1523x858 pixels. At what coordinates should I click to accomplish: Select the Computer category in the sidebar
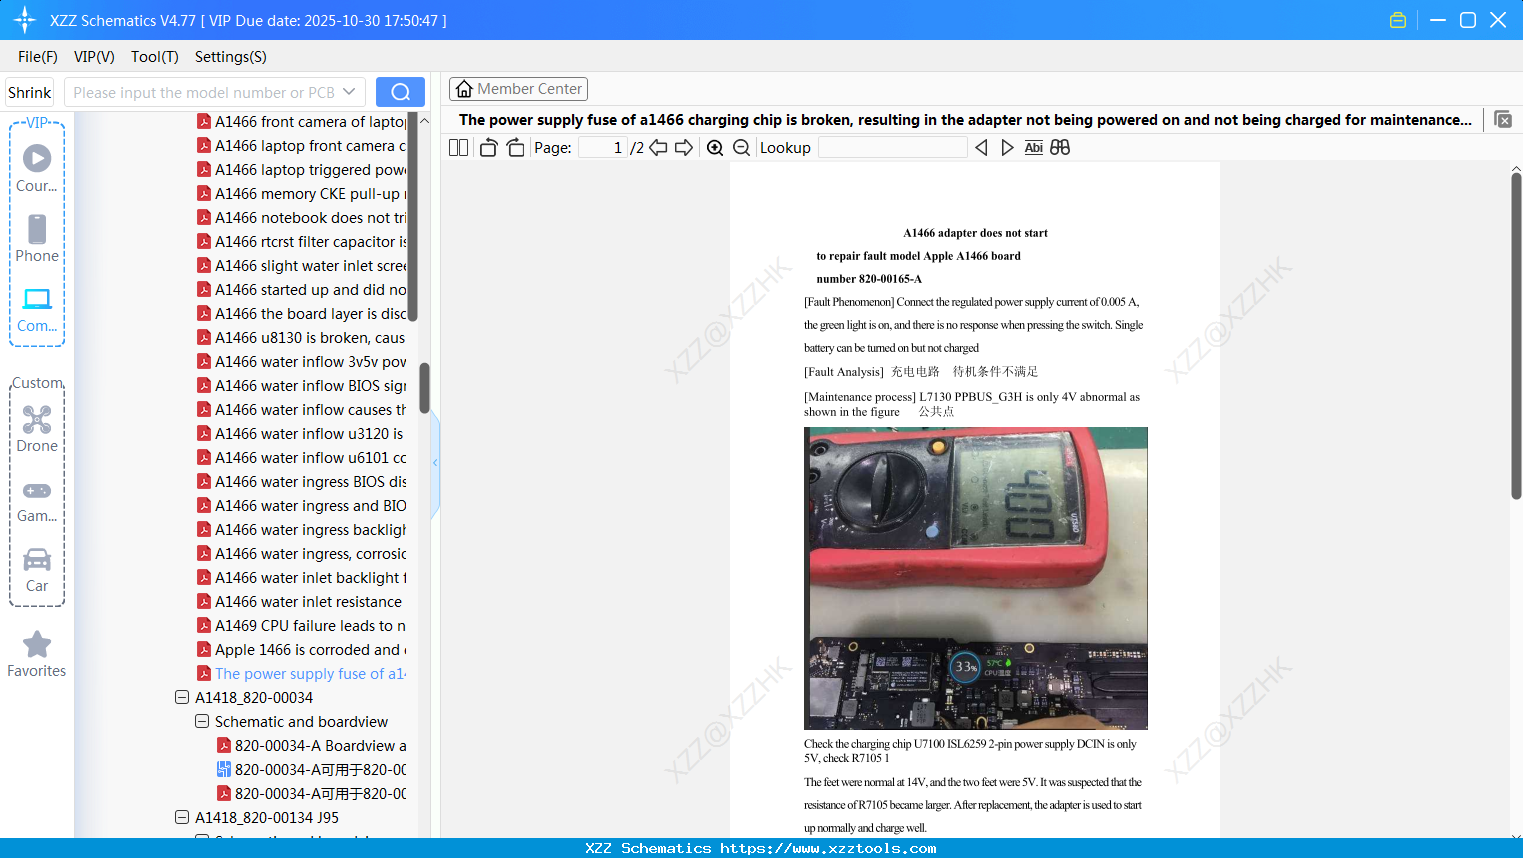[37, 309]
